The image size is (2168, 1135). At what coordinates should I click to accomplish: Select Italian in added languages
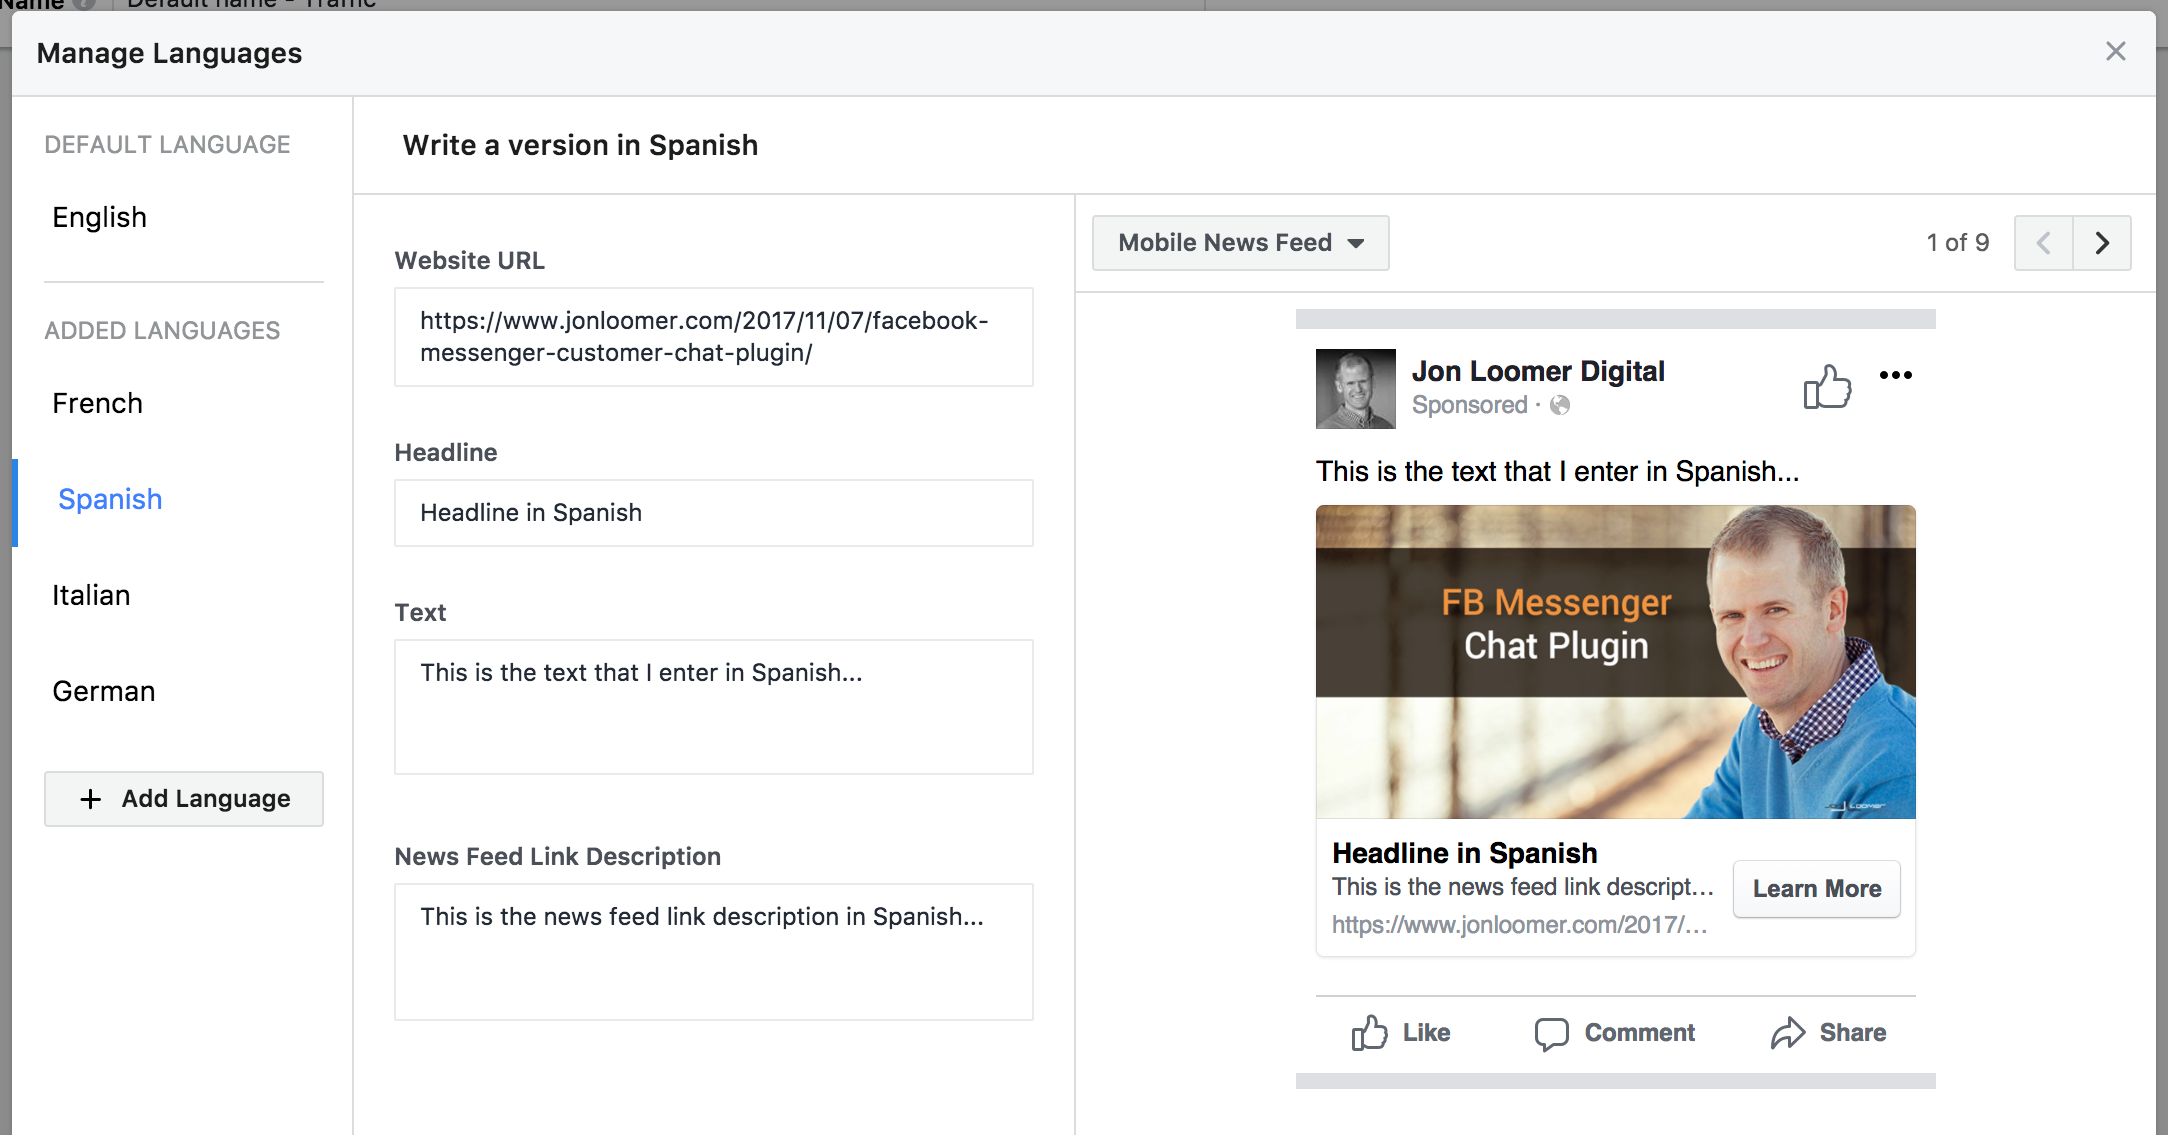tap(91, 595)
